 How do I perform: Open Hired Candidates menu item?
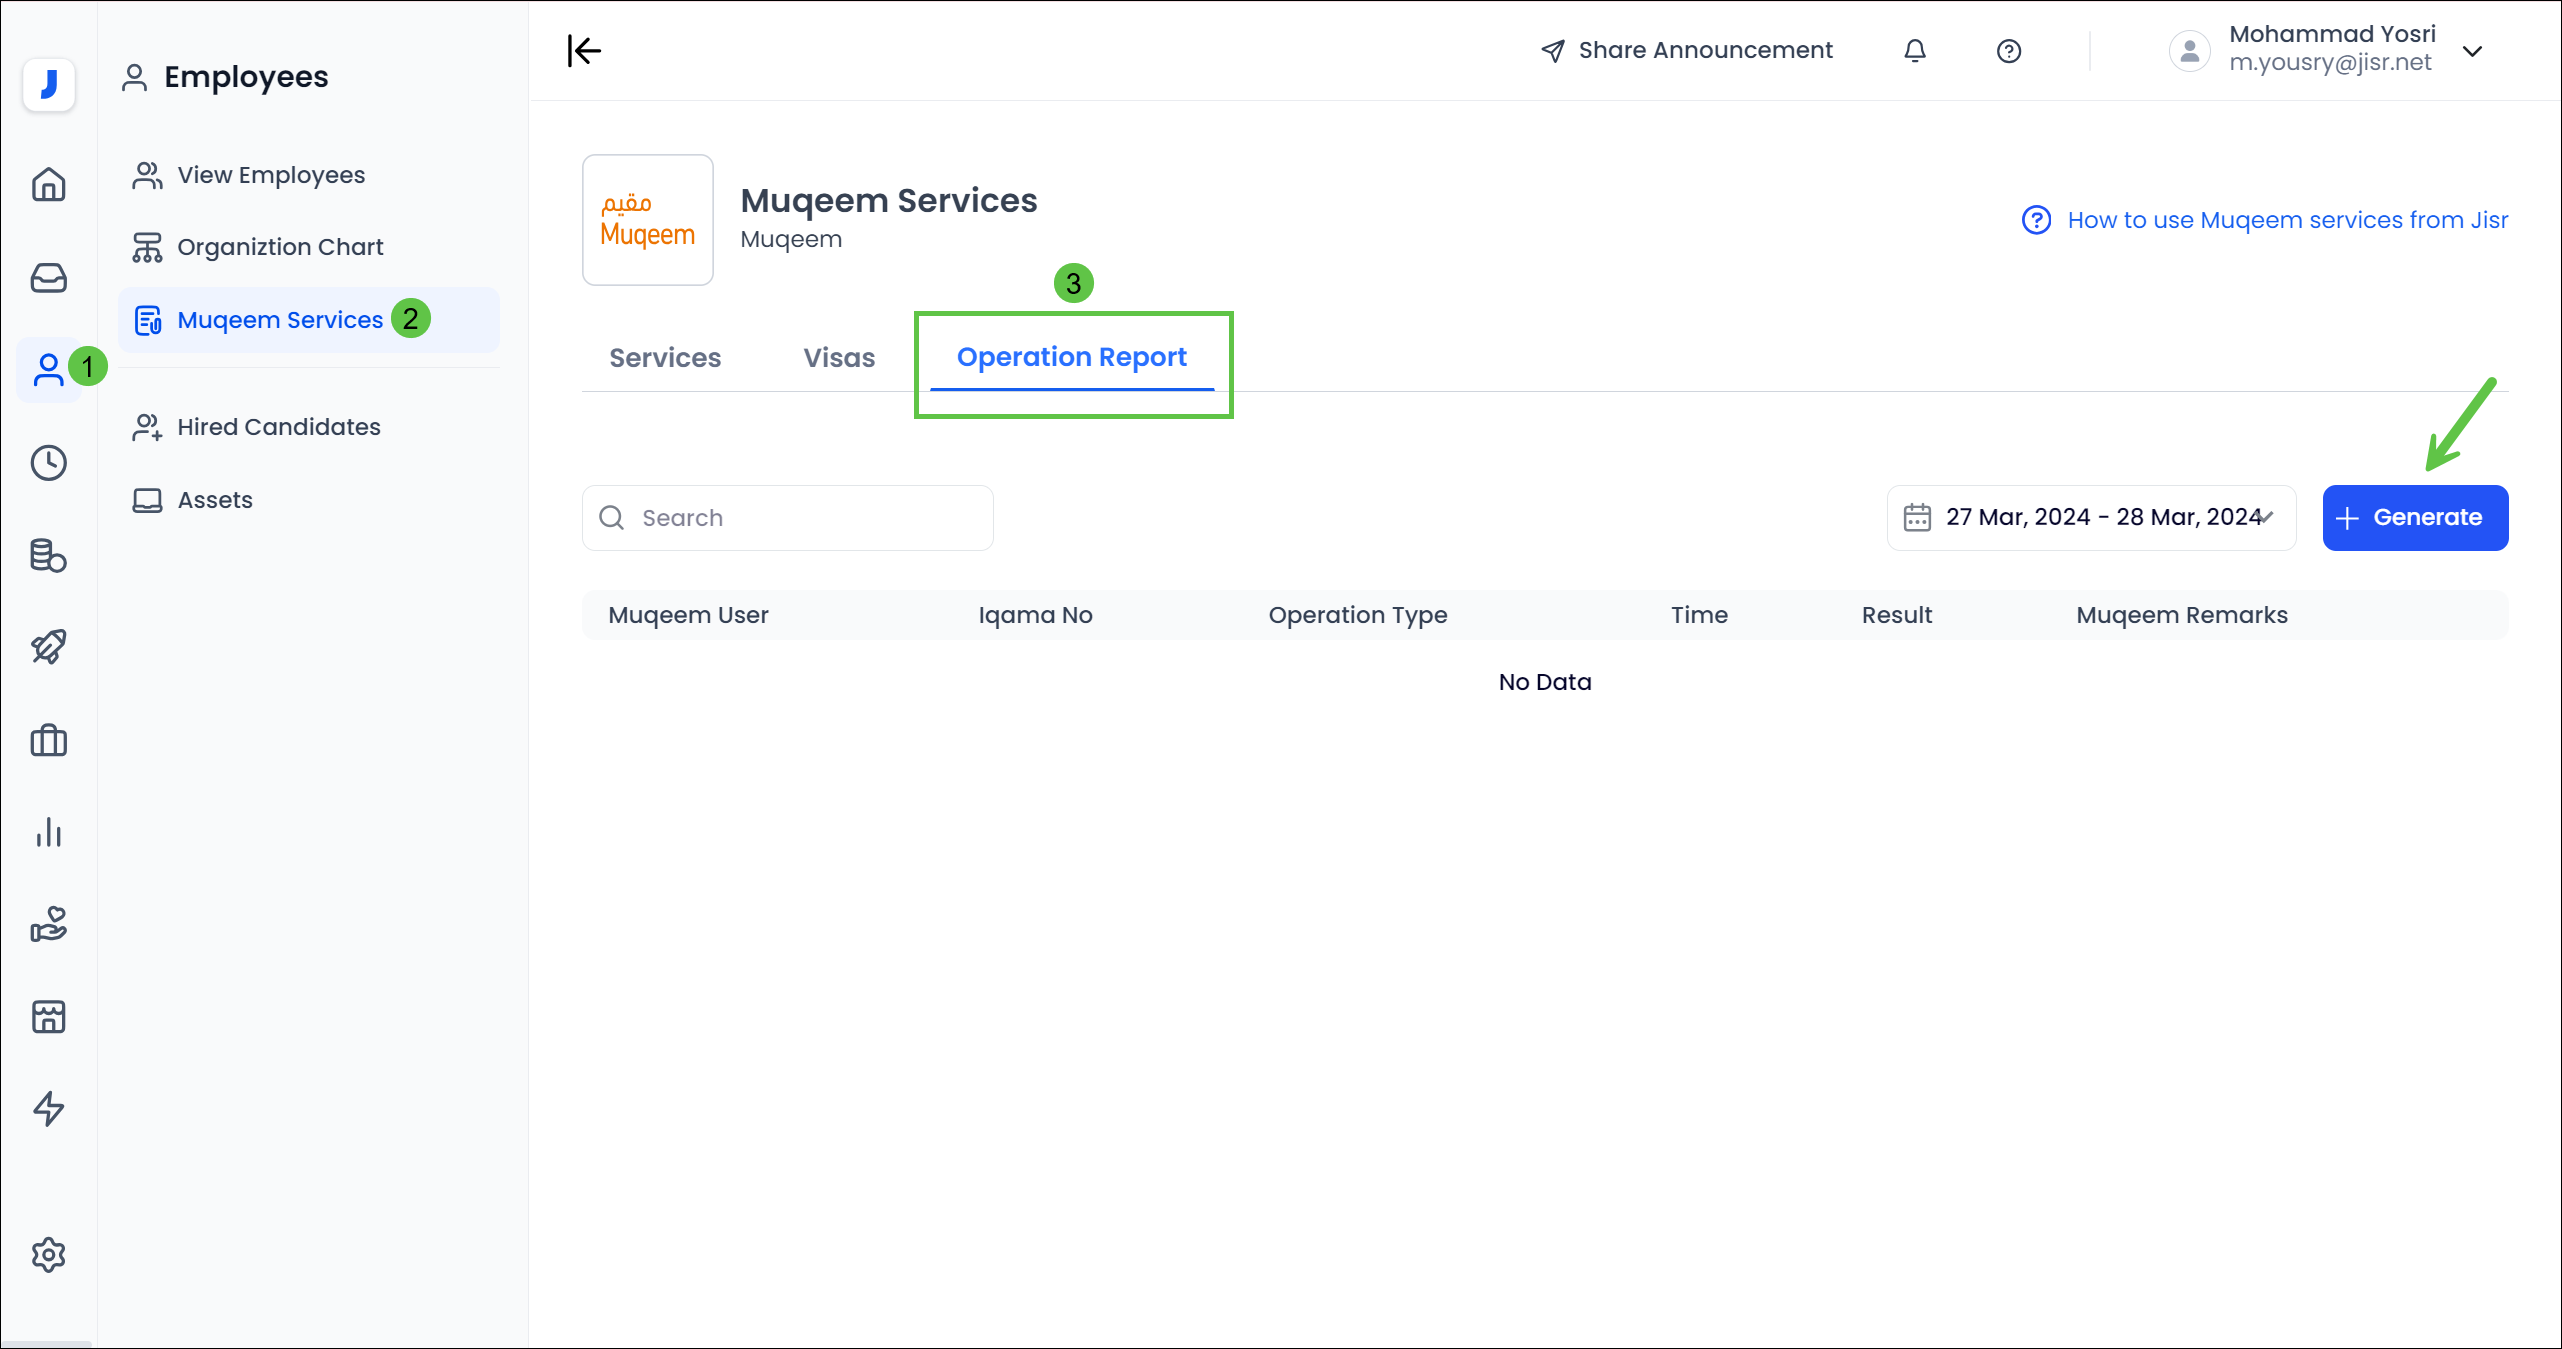278,427
